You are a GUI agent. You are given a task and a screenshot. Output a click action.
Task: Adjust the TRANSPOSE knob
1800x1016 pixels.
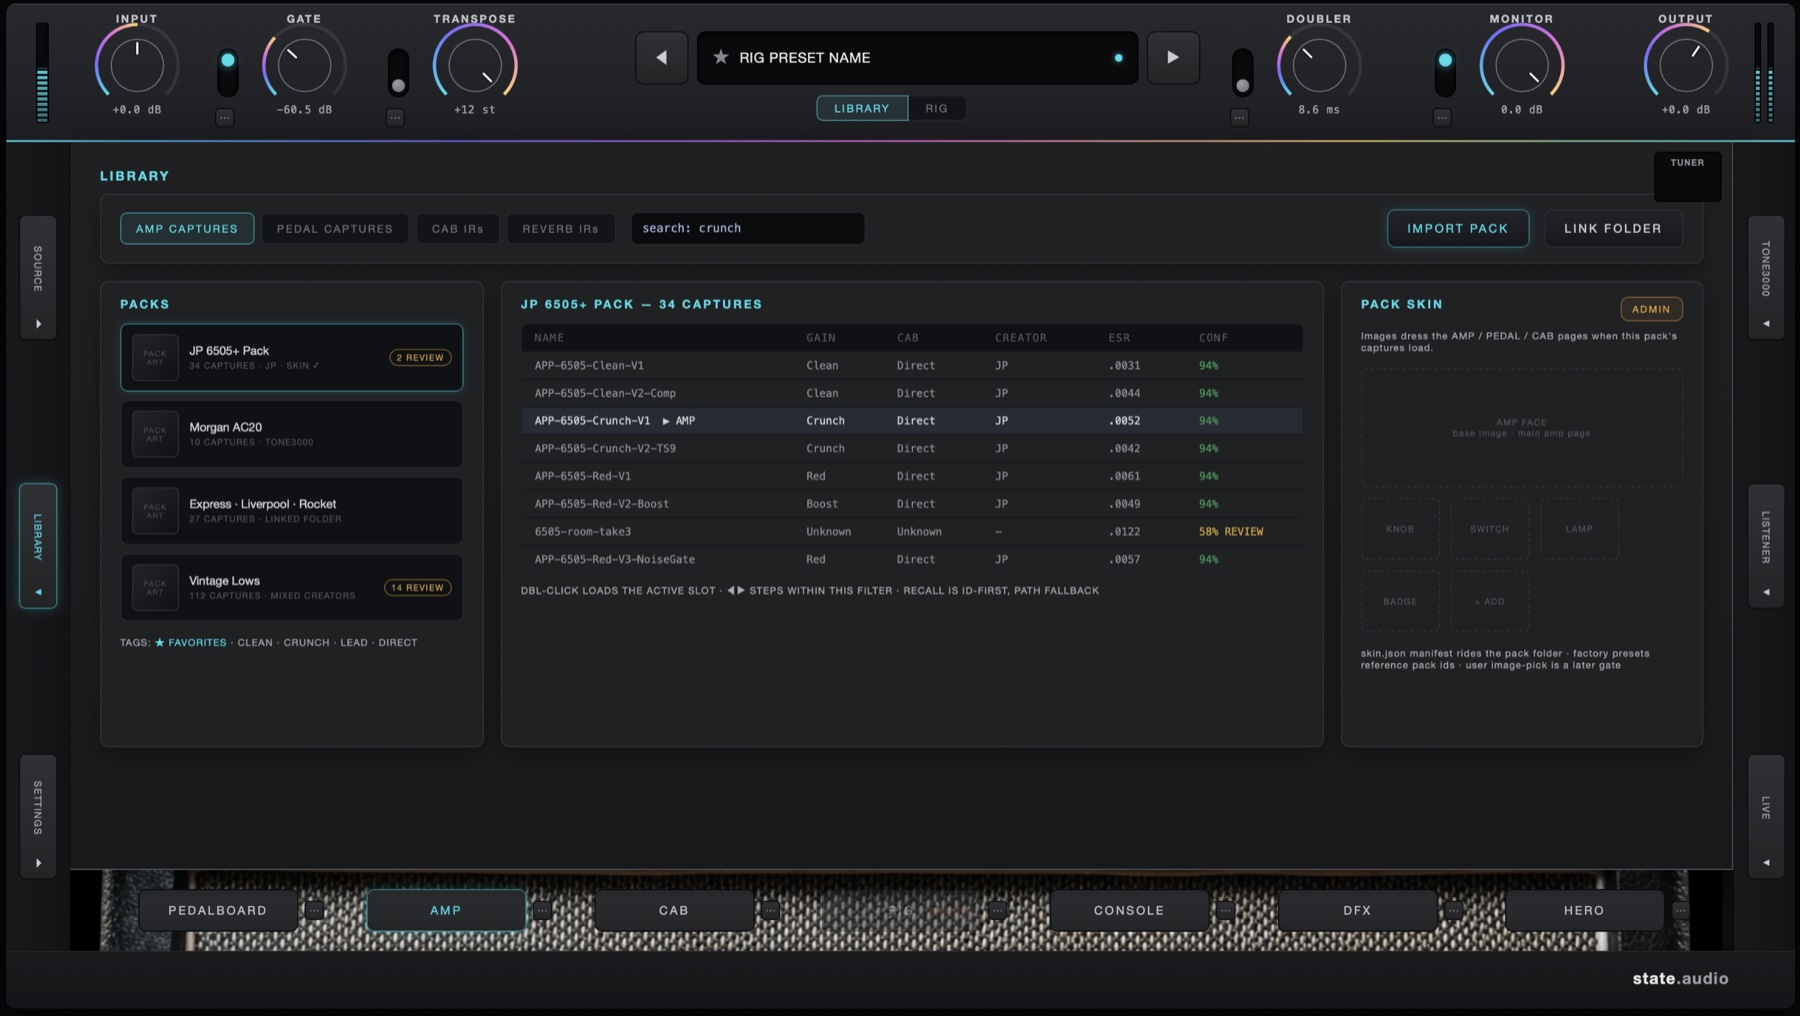pyautogui.click(x=475, y=66)
